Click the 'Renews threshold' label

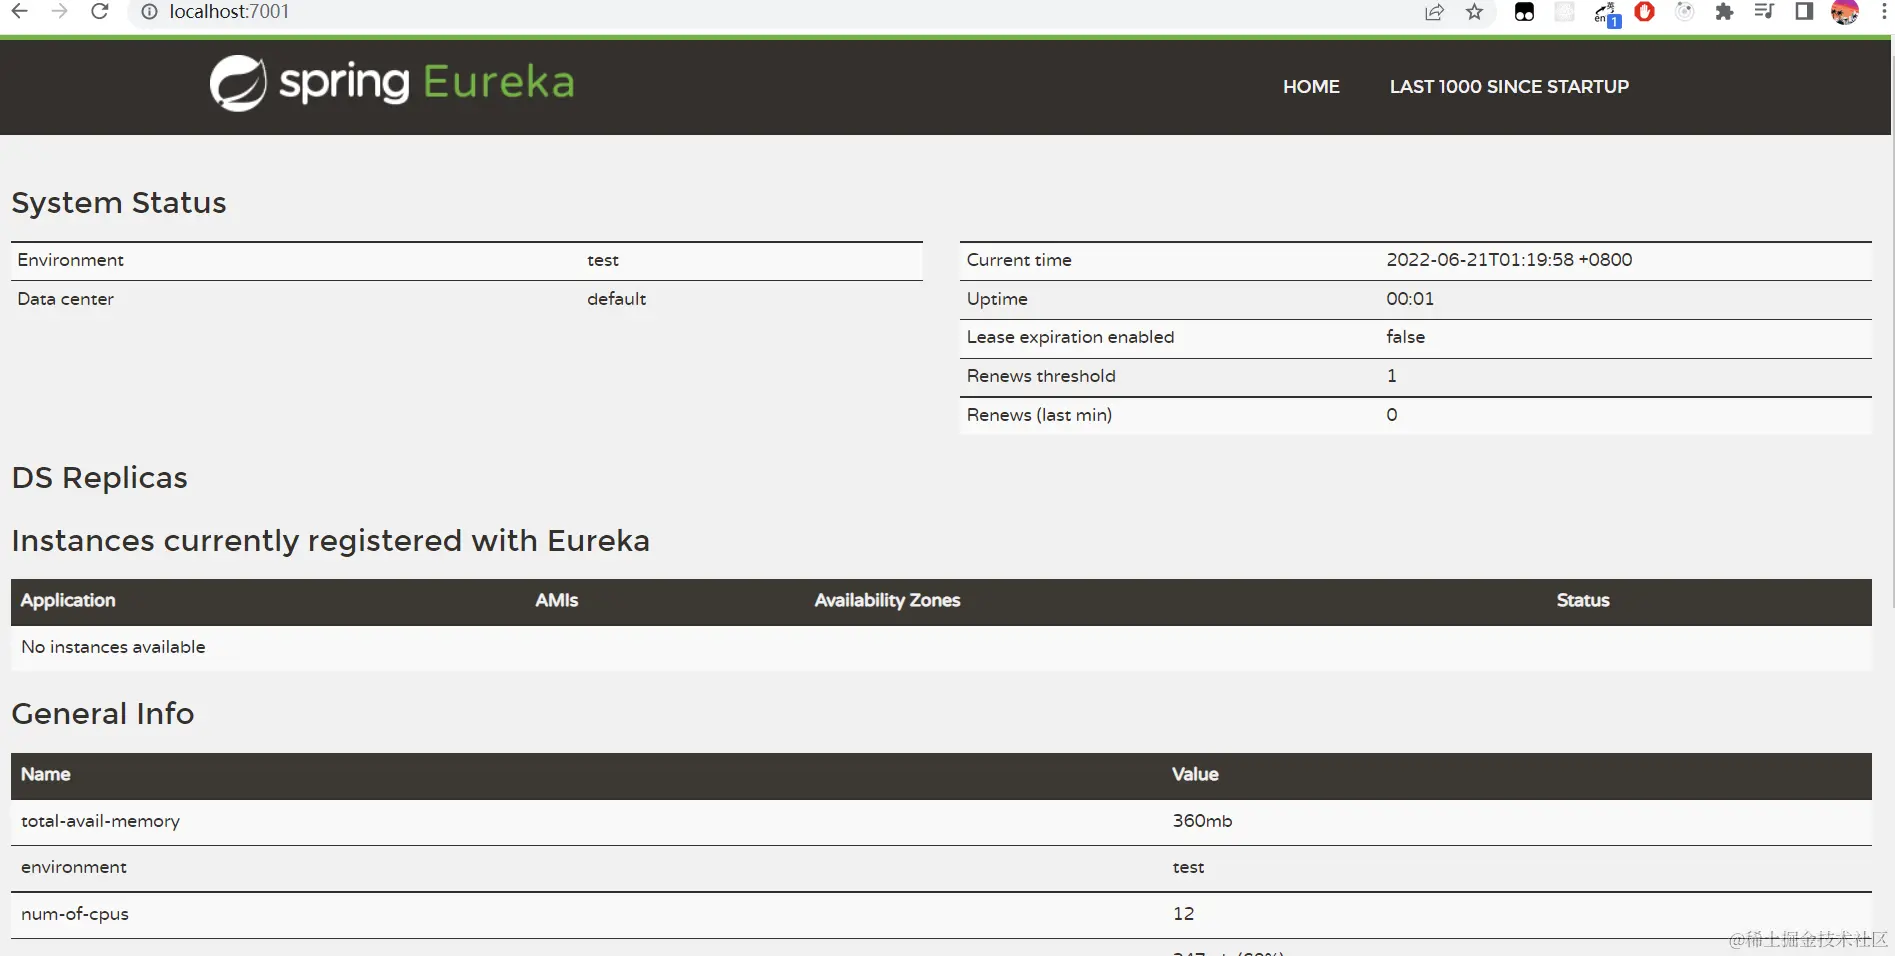coord(1041,376)
